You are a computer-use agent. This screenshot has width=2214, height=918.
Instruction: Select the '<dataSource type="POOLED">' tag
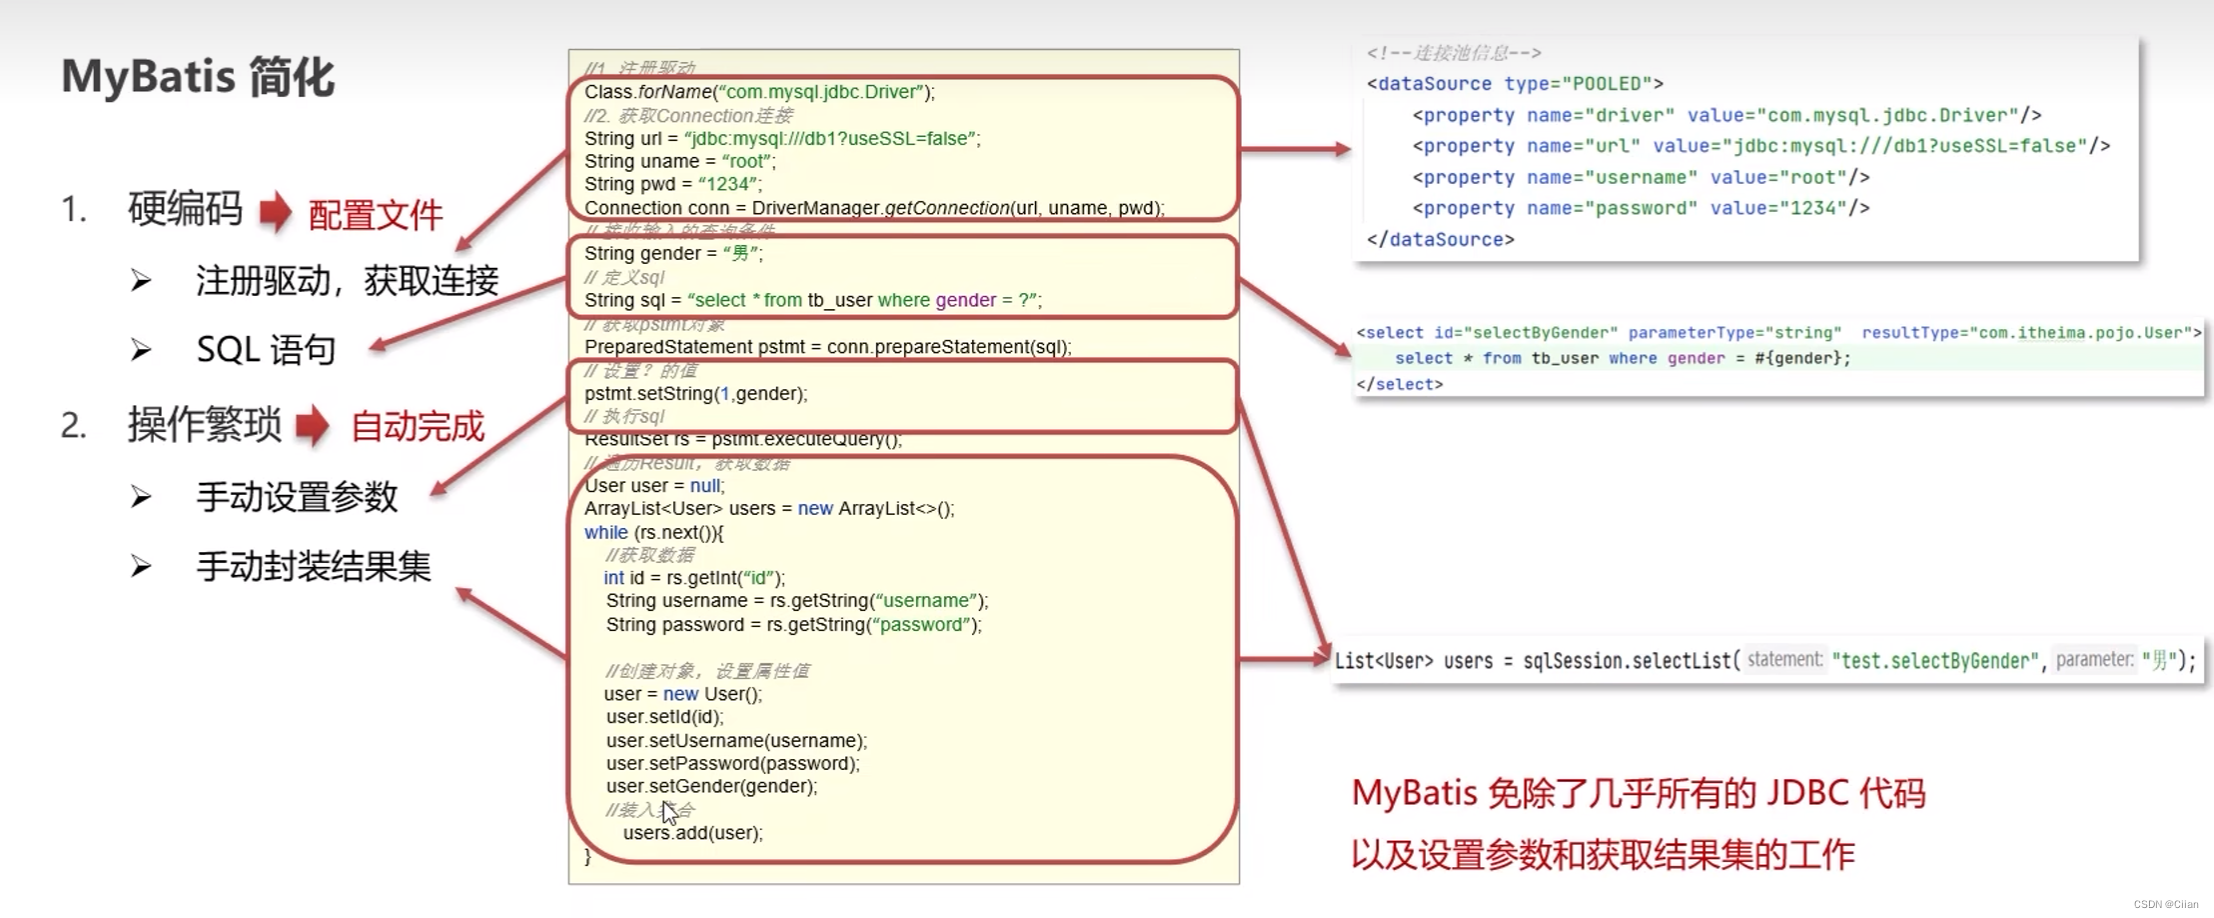[1515, 84]
